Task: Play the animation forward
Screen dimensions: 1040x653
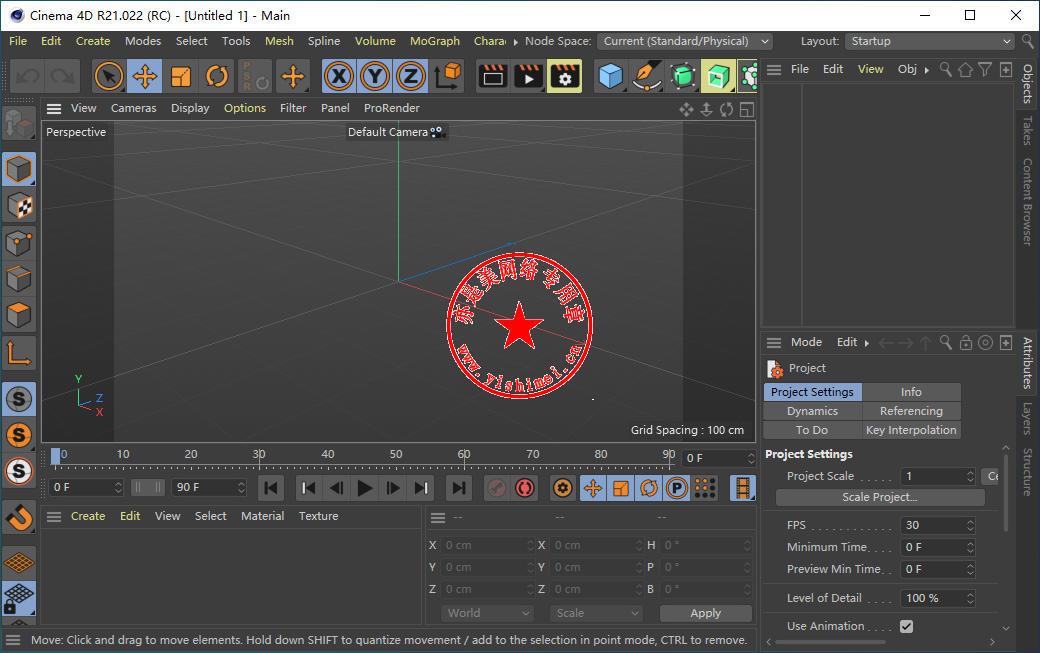Action: tap(364, 489)
